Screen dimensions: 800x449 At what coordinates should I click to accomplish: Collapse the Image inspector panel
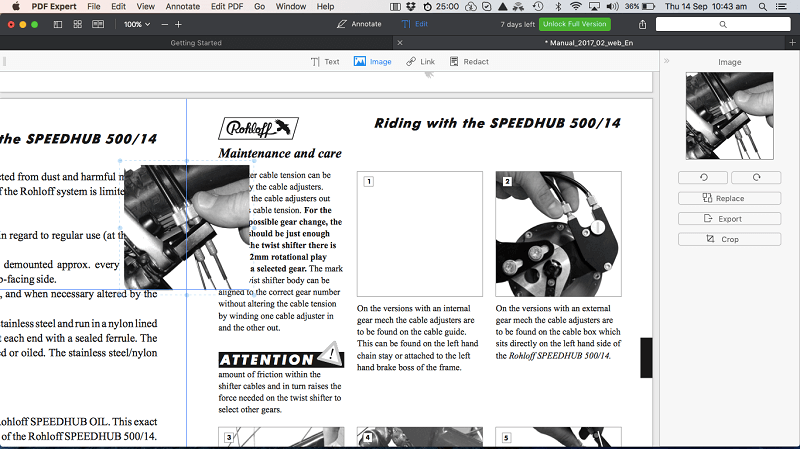pyautogui.click(x=666, y=61)
